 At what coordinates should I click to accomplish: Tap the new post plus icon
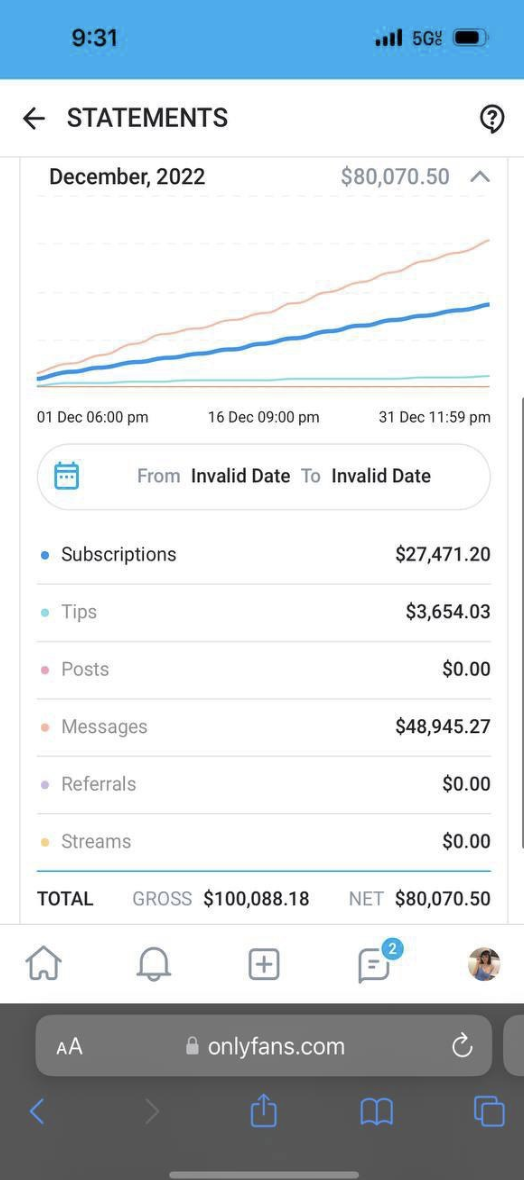pos(264,964)
